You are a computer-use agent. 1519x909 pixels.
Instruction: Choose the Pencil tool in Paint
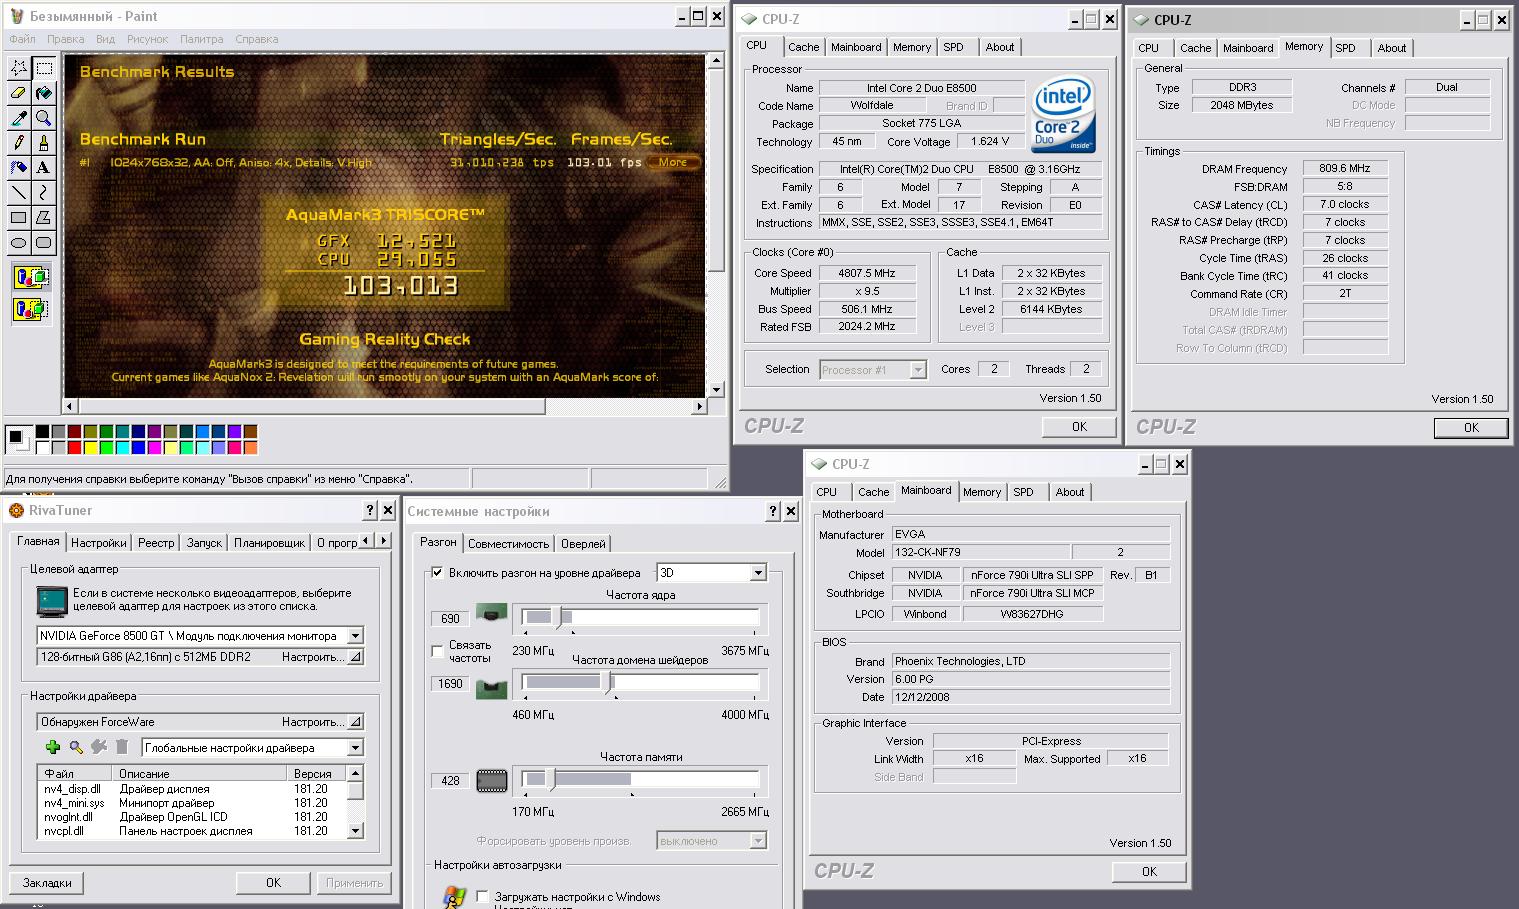point(19,143)
